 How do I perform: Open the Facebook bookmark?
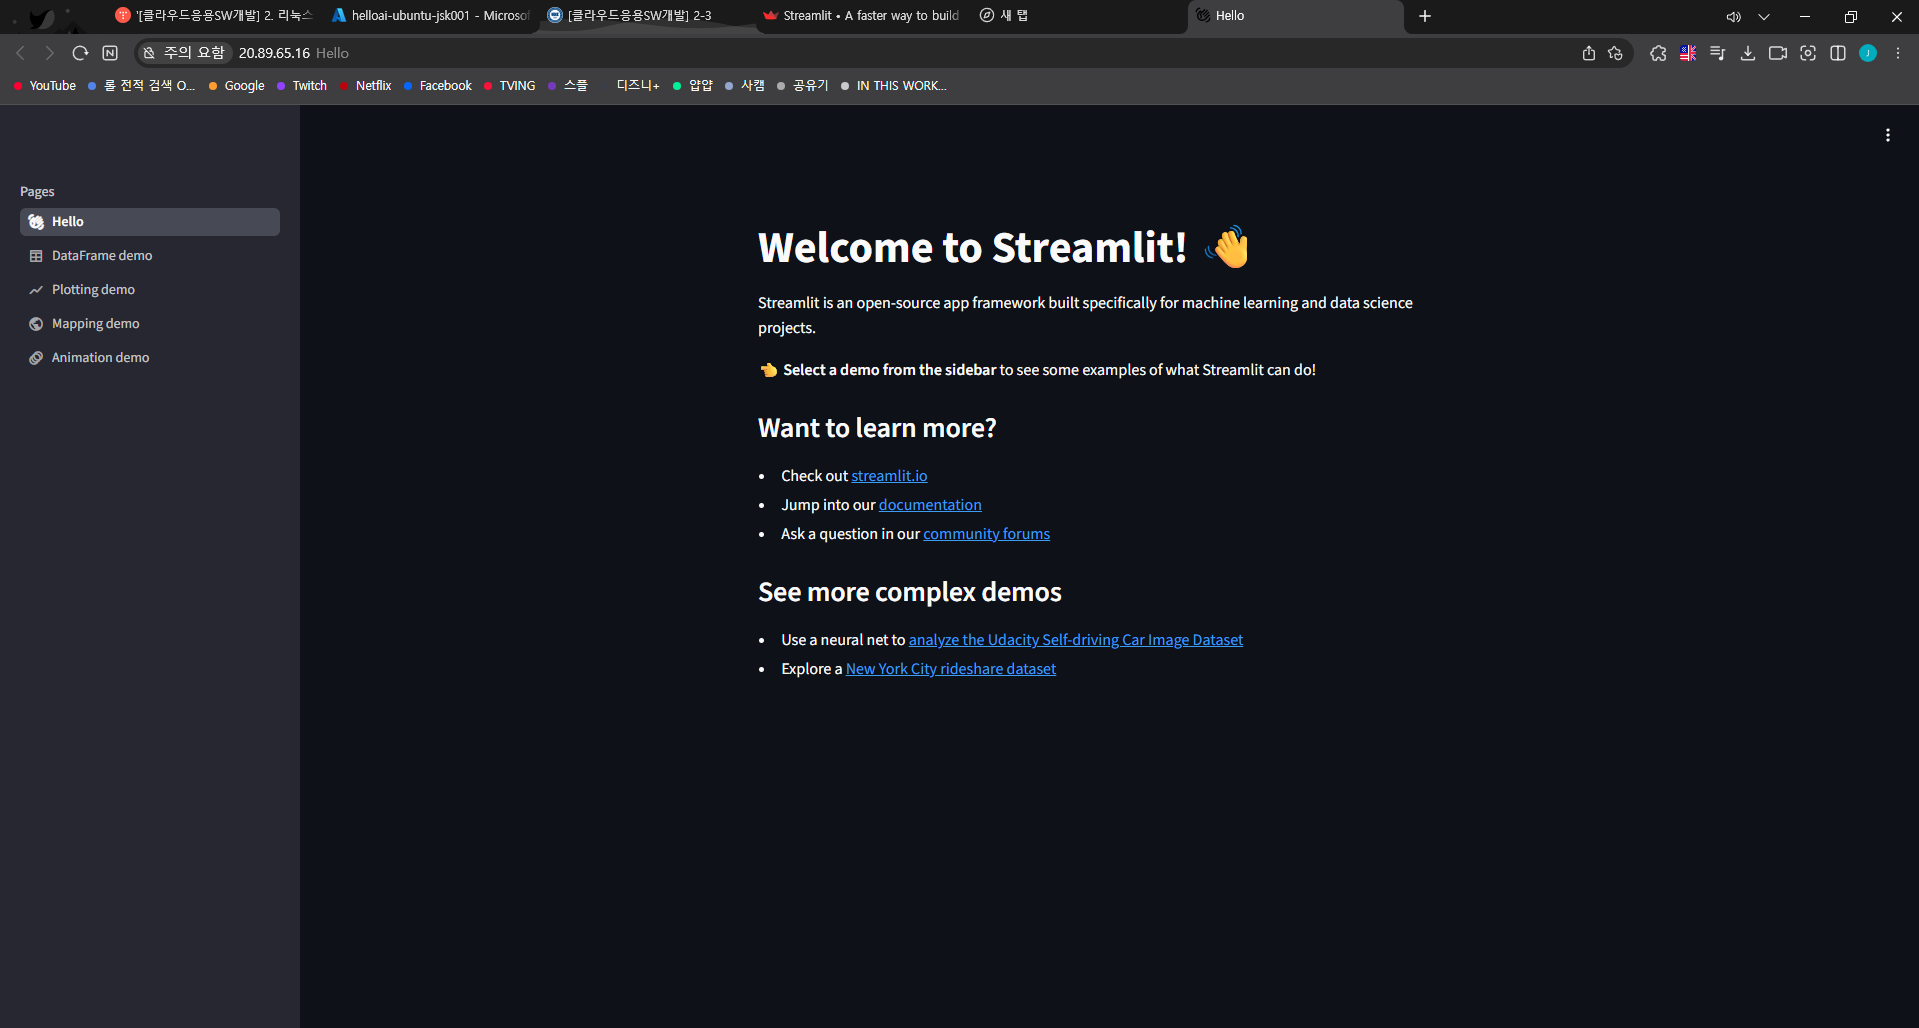438,86
